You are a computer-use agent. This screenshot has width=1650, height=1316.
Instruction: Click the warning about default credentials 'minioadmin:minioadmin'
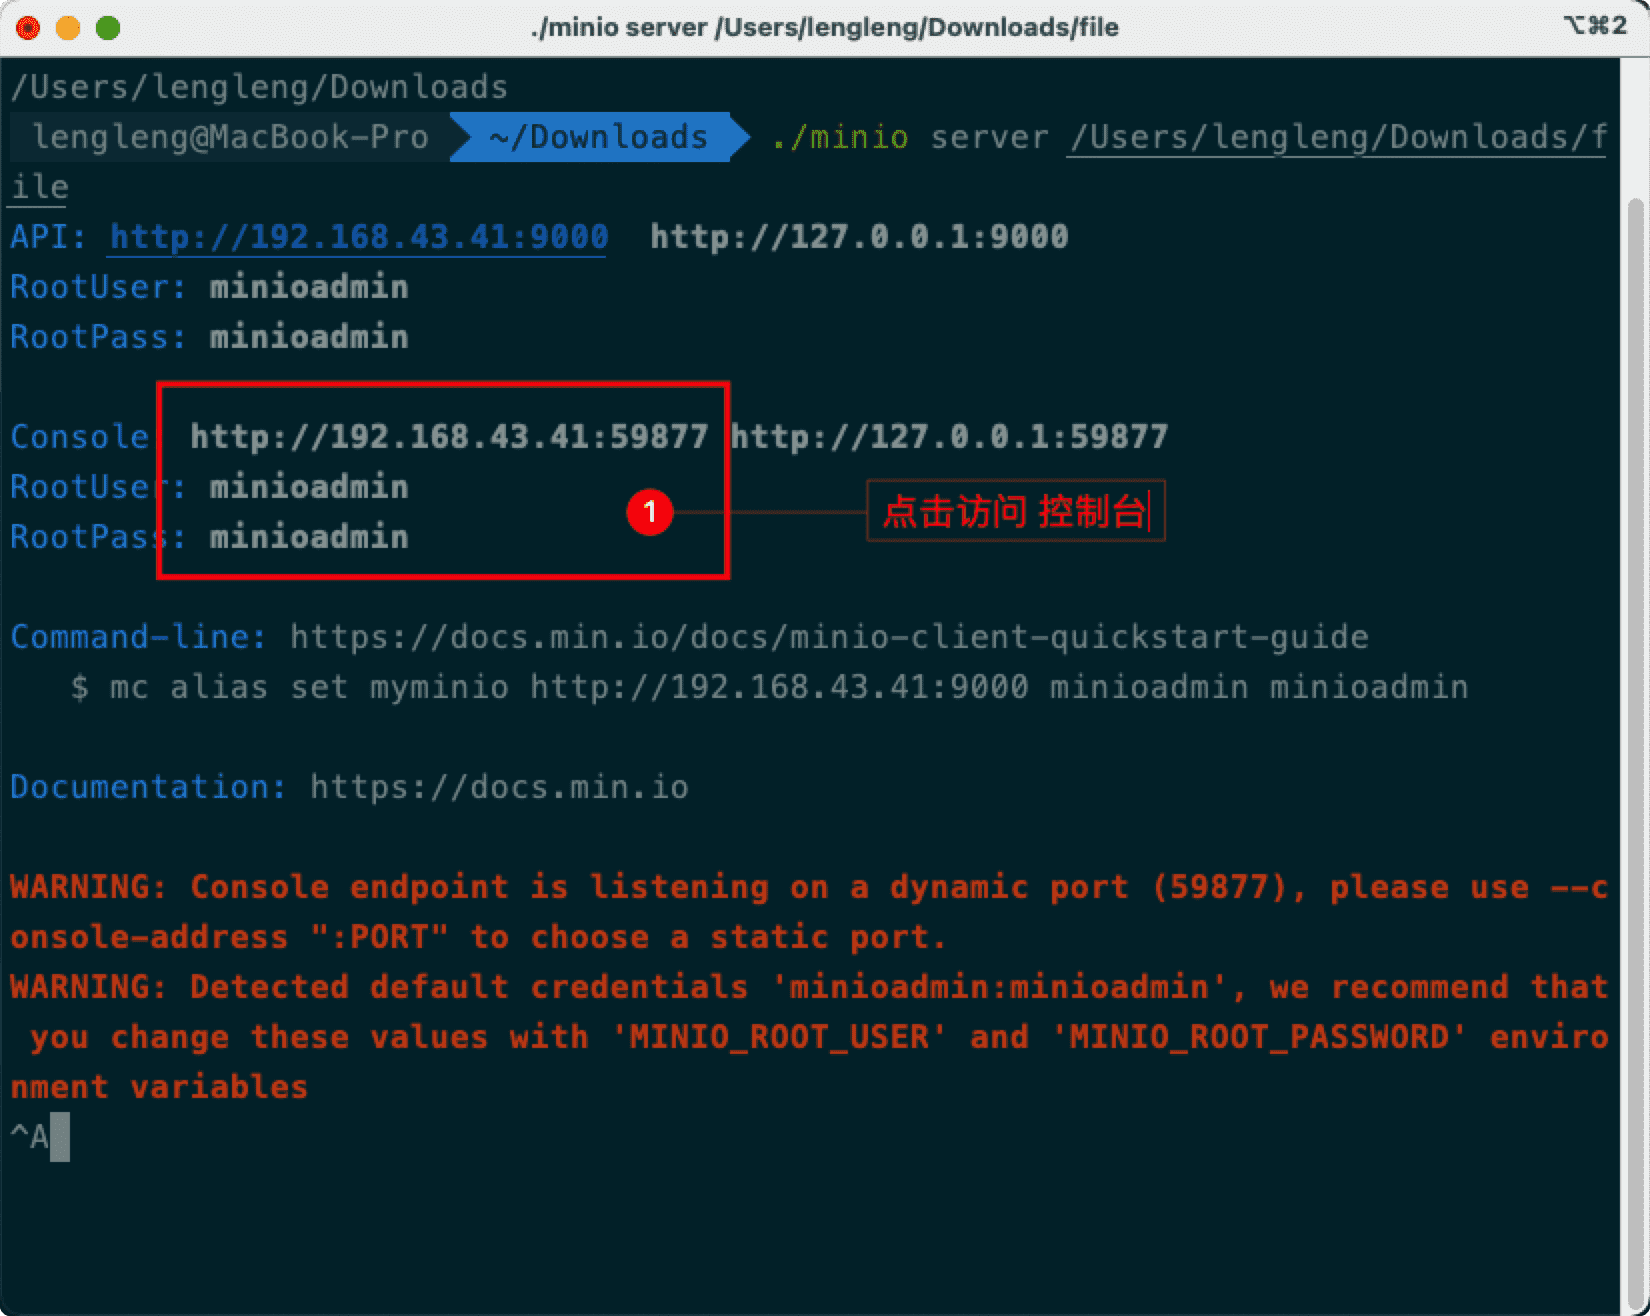809,1037
